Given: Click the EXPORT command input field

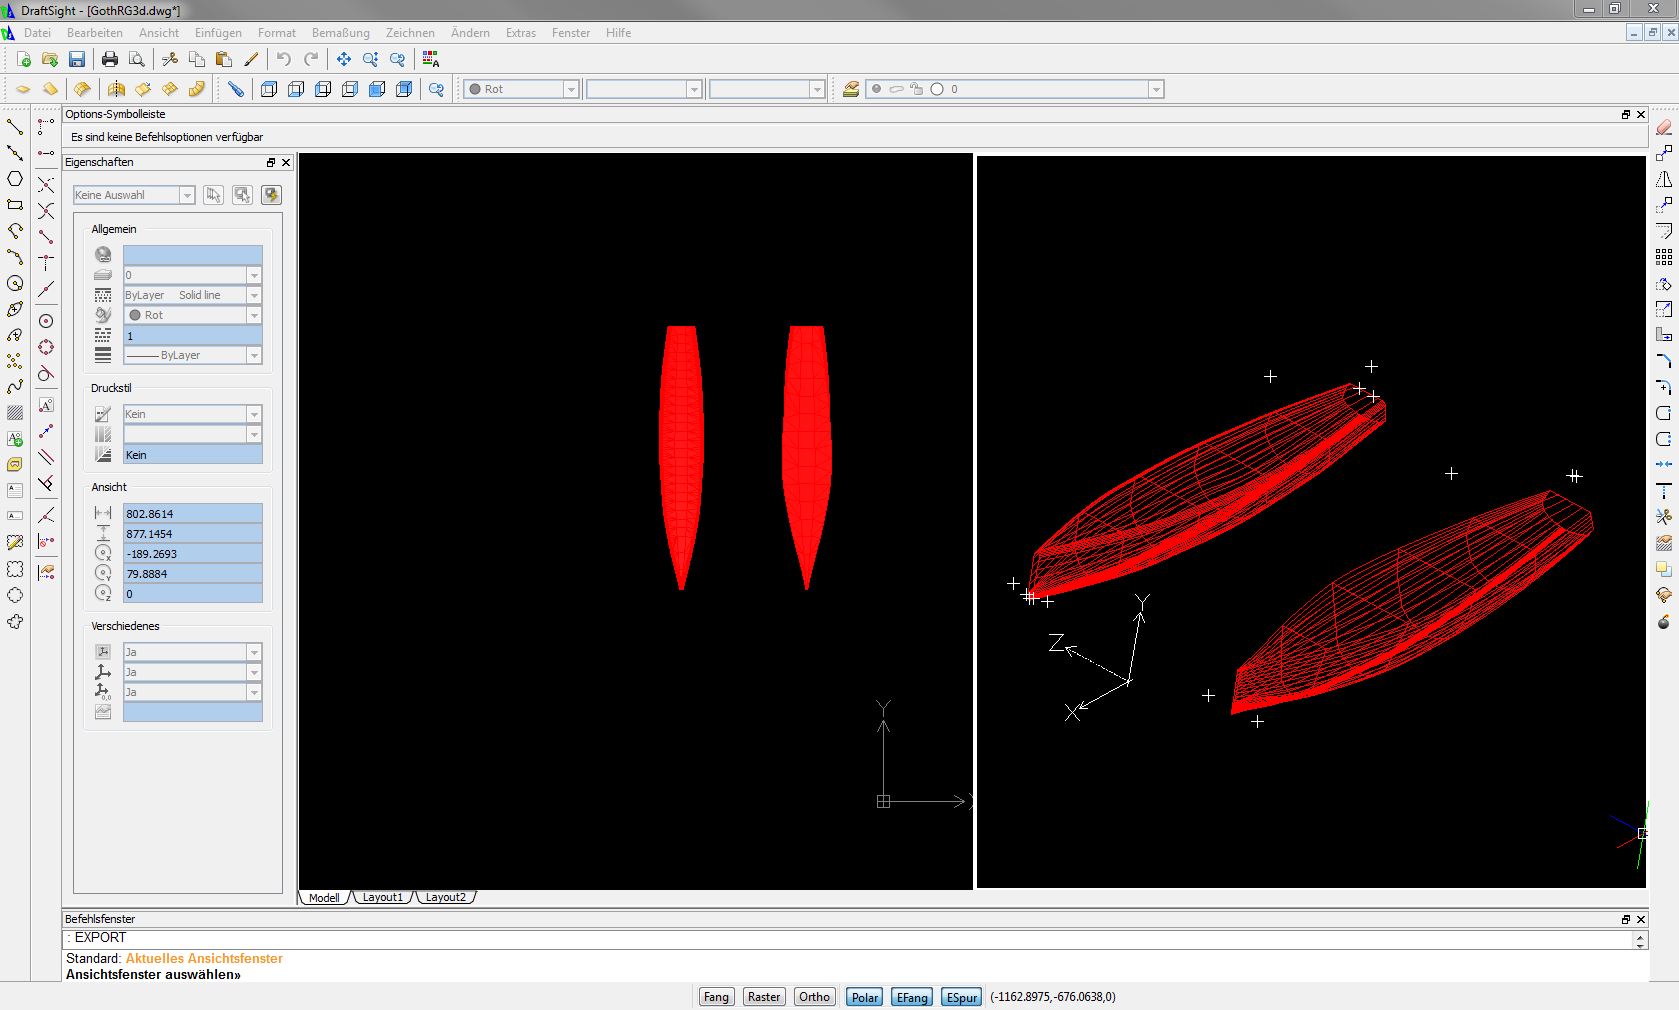Looking at the screenshot, I should pyautogui.click(x=850, y=938).
